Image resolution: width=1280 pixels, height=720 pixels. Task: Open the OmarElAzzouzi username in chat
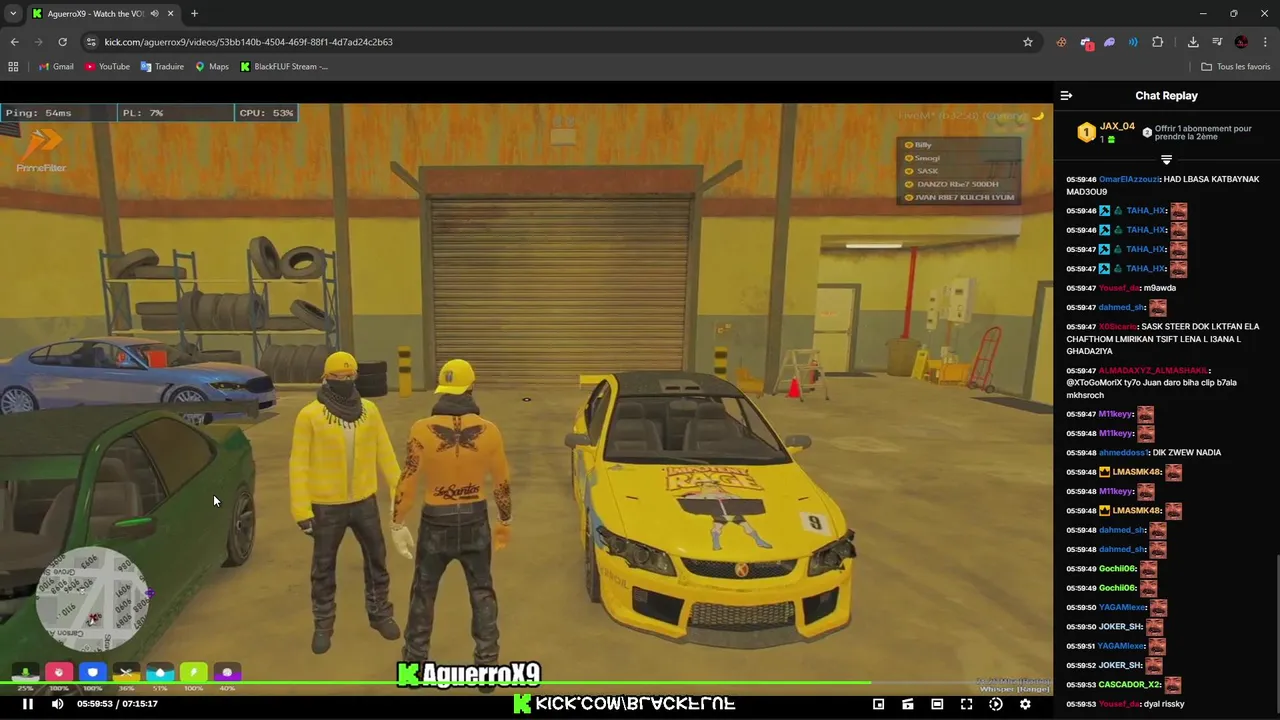click(x=1129, y=179)
